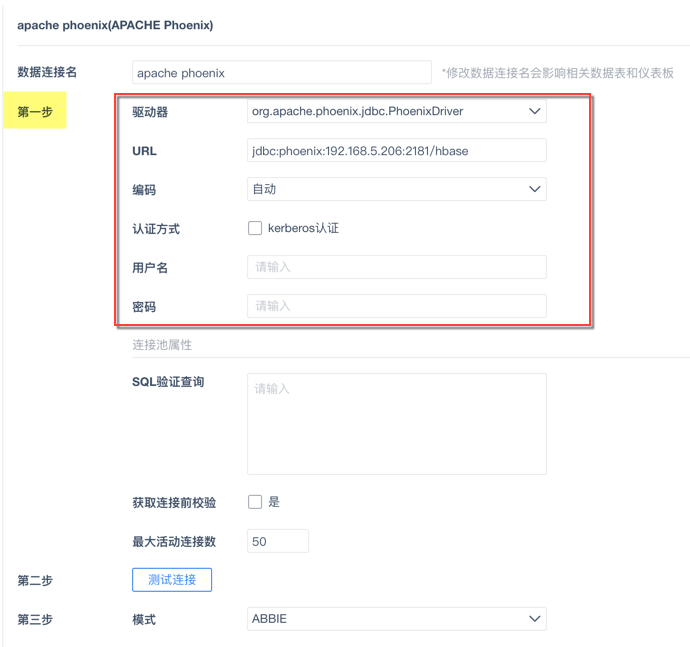This screenshot has height=647, width=690.
Task: Open the 驱动器 driver dropdown
Action: 396,111
